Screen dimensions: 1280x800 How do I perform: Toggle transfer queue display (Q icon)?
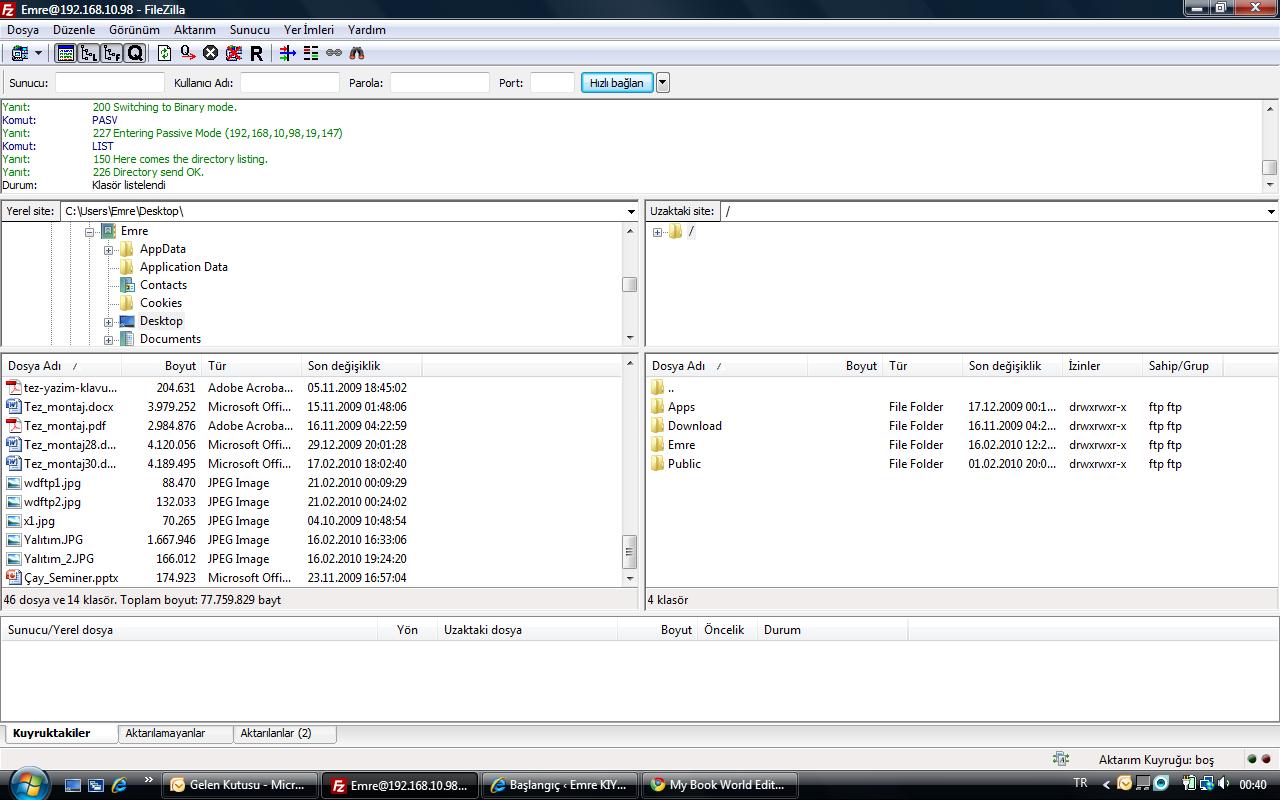point(135,53)
